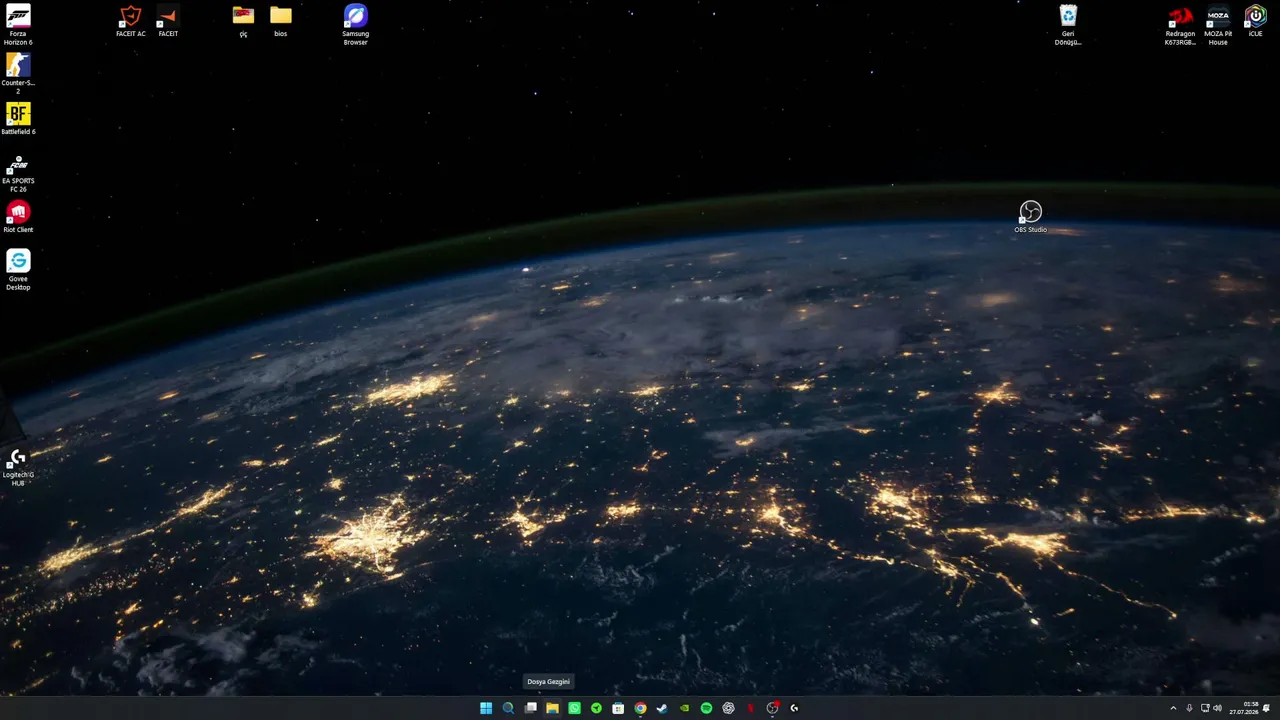1280x720 pixels.
Task: Select the Govee Desktop shortcut
Action: [x=18, y=270]
